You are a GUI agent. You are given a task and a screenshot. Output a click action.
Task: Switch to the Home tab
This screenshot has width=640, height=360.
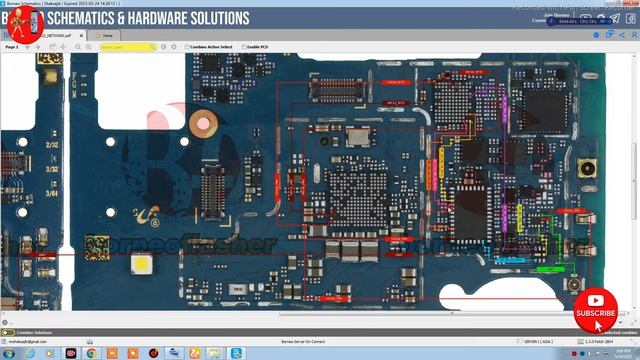tap(104, 36)
